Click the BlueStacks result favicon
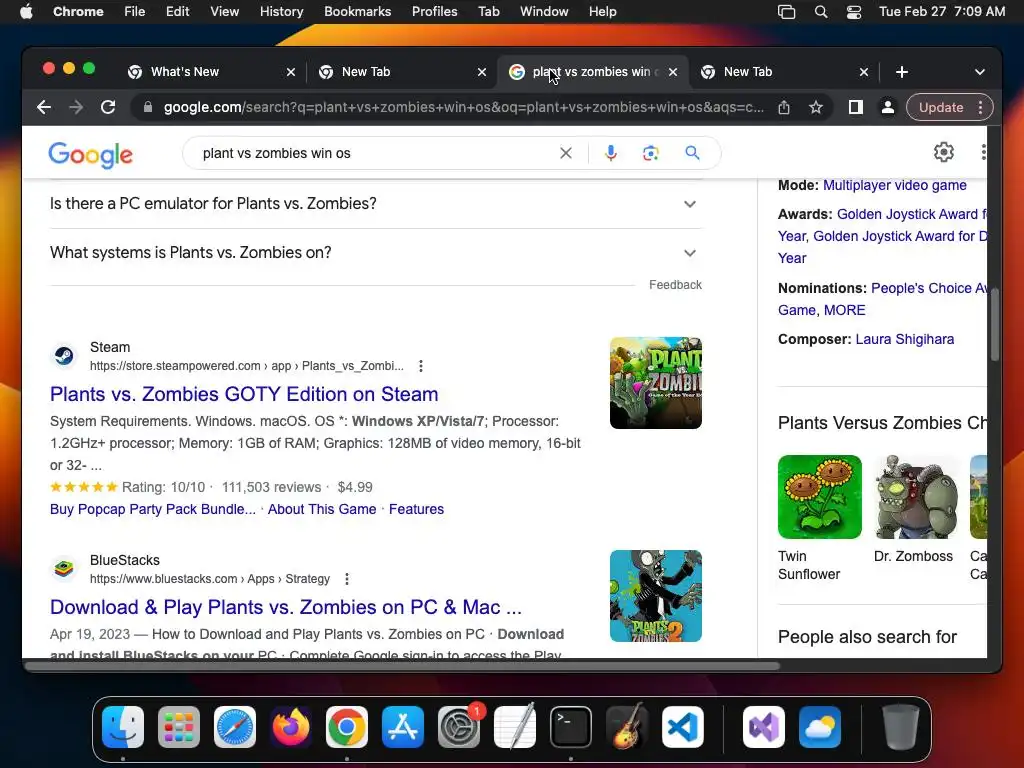The image size is (1024, 768). tap(64, 569)
